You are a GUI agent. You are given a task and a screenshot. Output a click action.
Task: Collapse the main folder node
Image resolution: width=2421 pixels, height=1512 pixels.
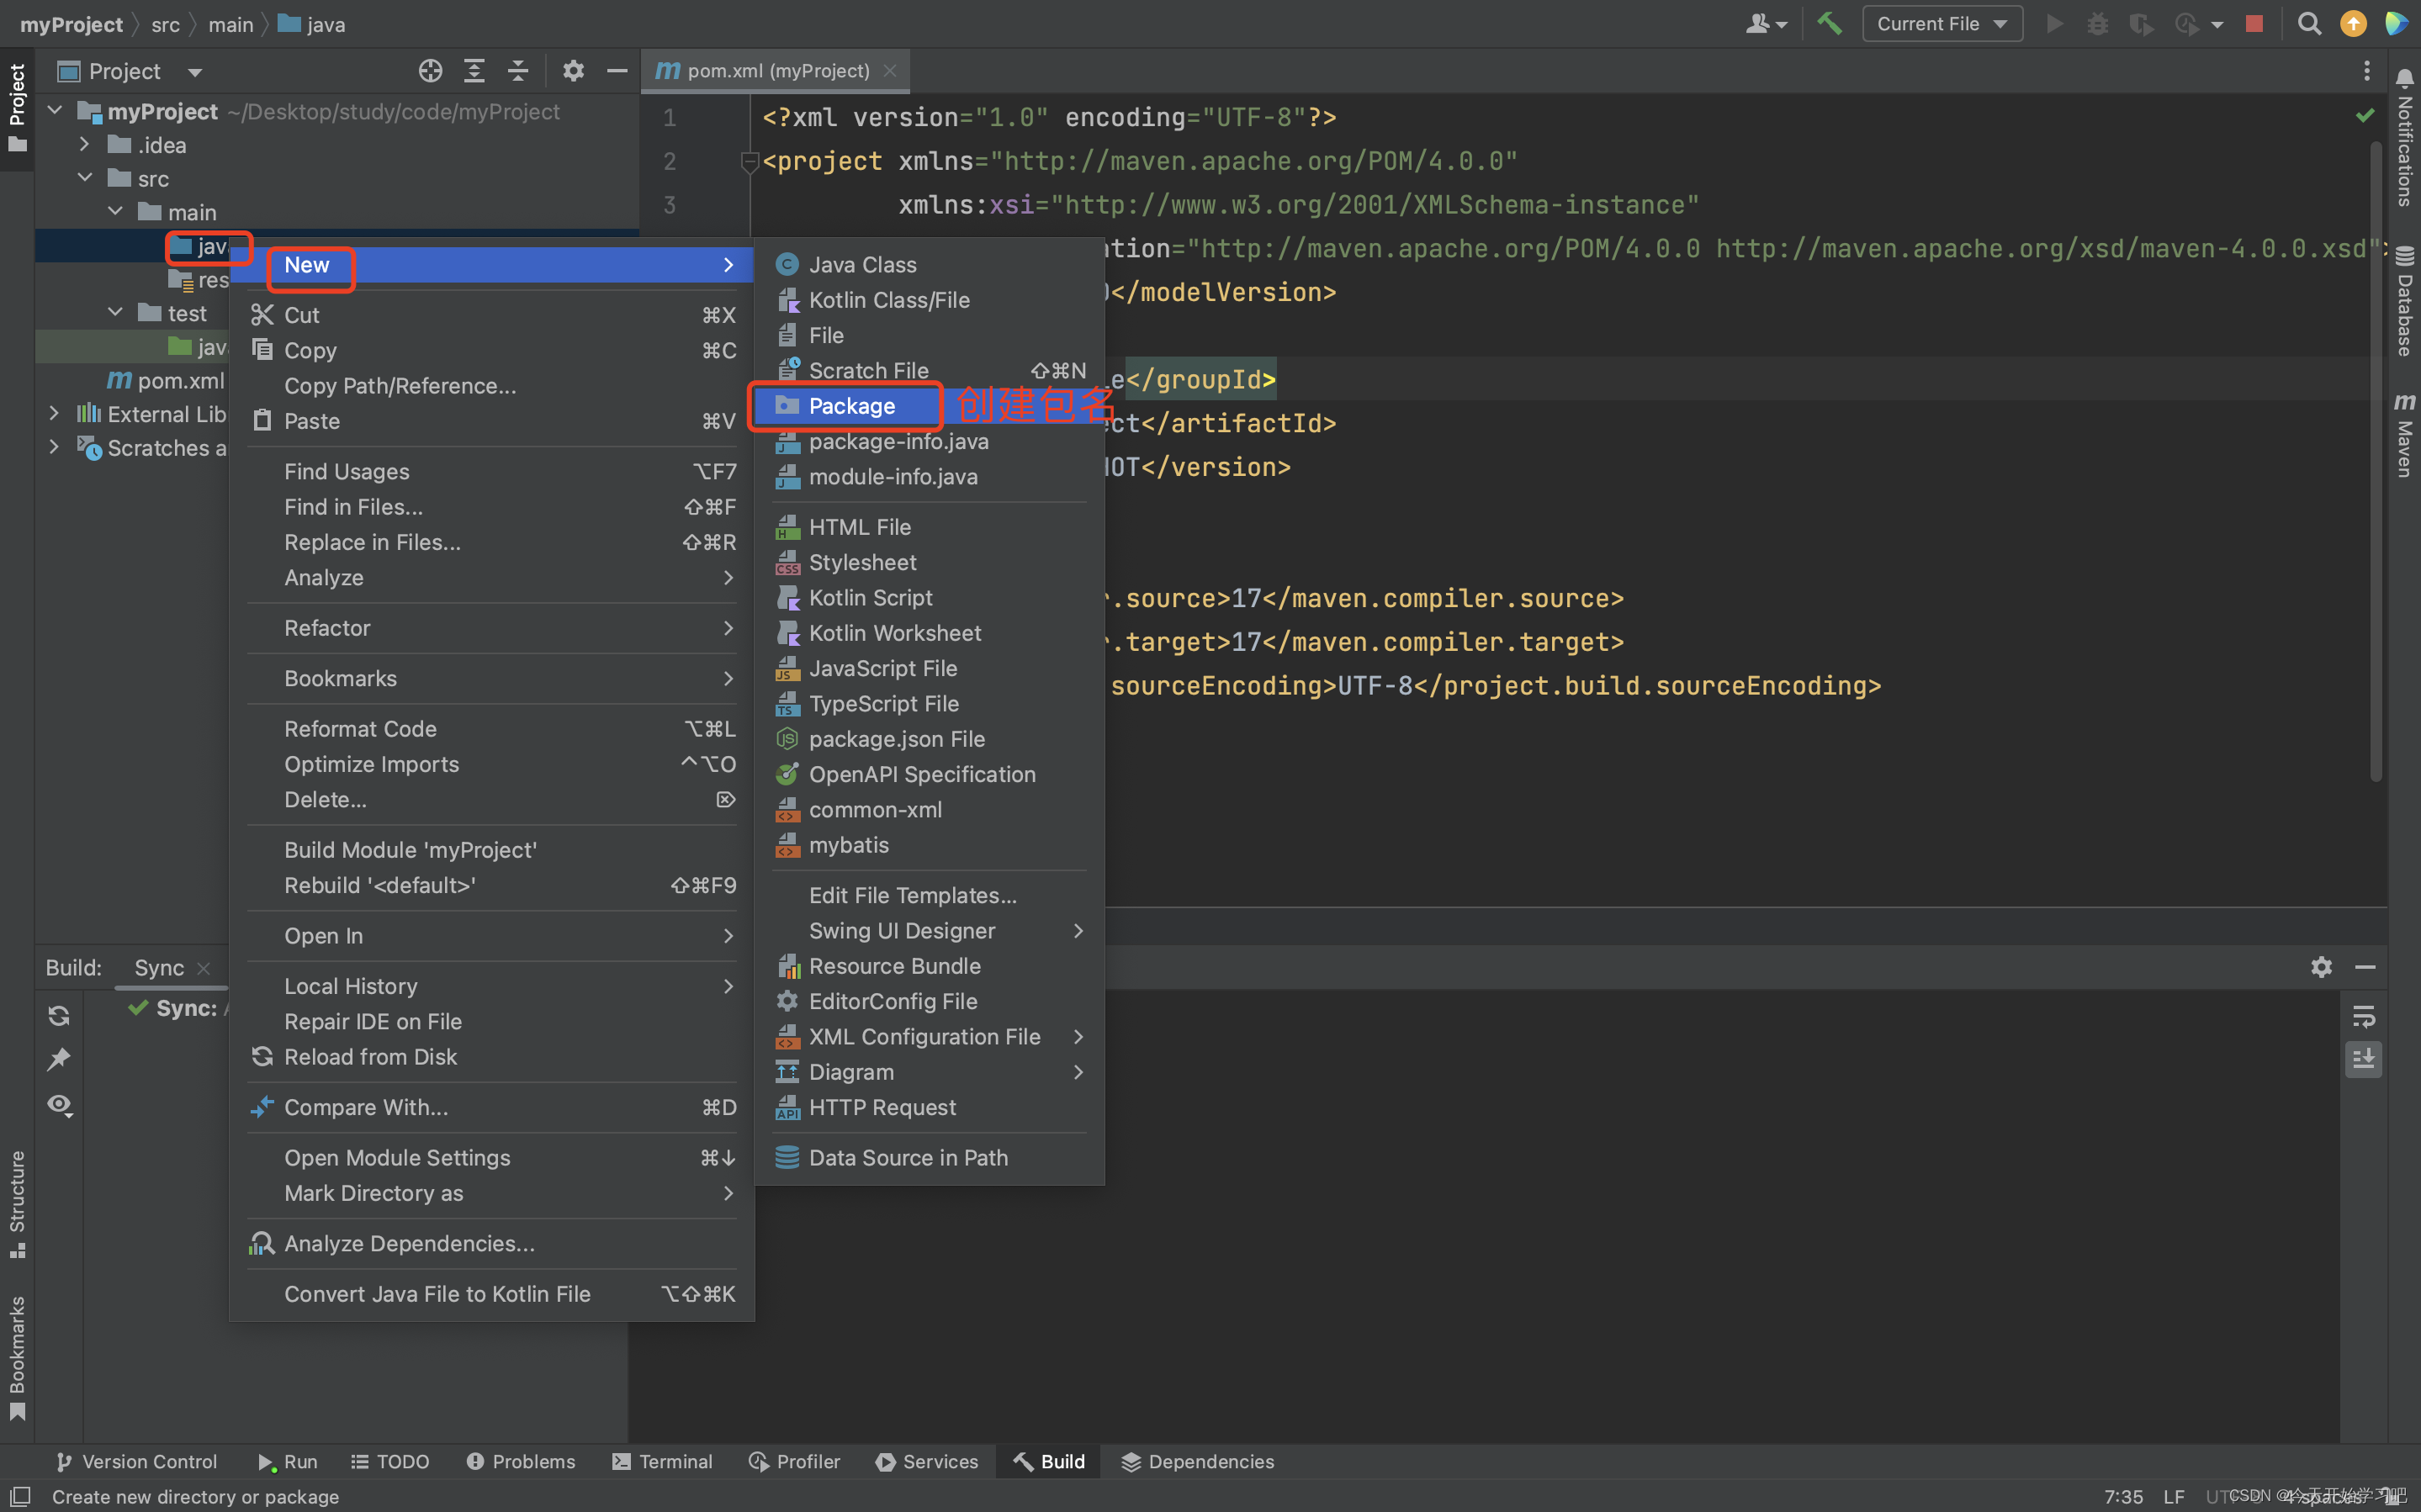click(115, 212)
